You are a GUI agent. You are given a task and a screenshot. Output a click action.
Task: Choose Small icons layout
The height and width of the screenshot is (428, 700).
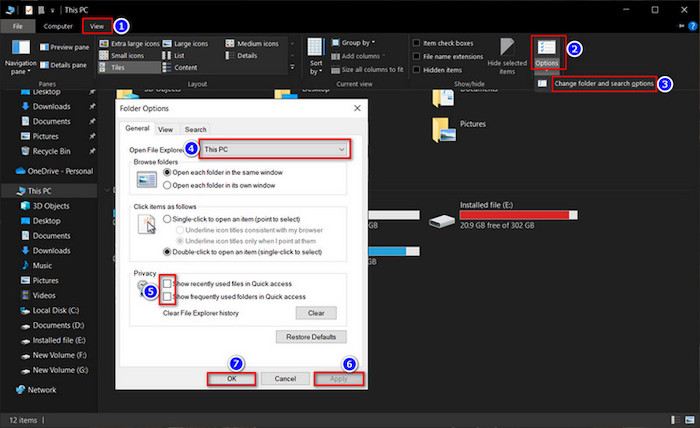(x=122, y=55)
